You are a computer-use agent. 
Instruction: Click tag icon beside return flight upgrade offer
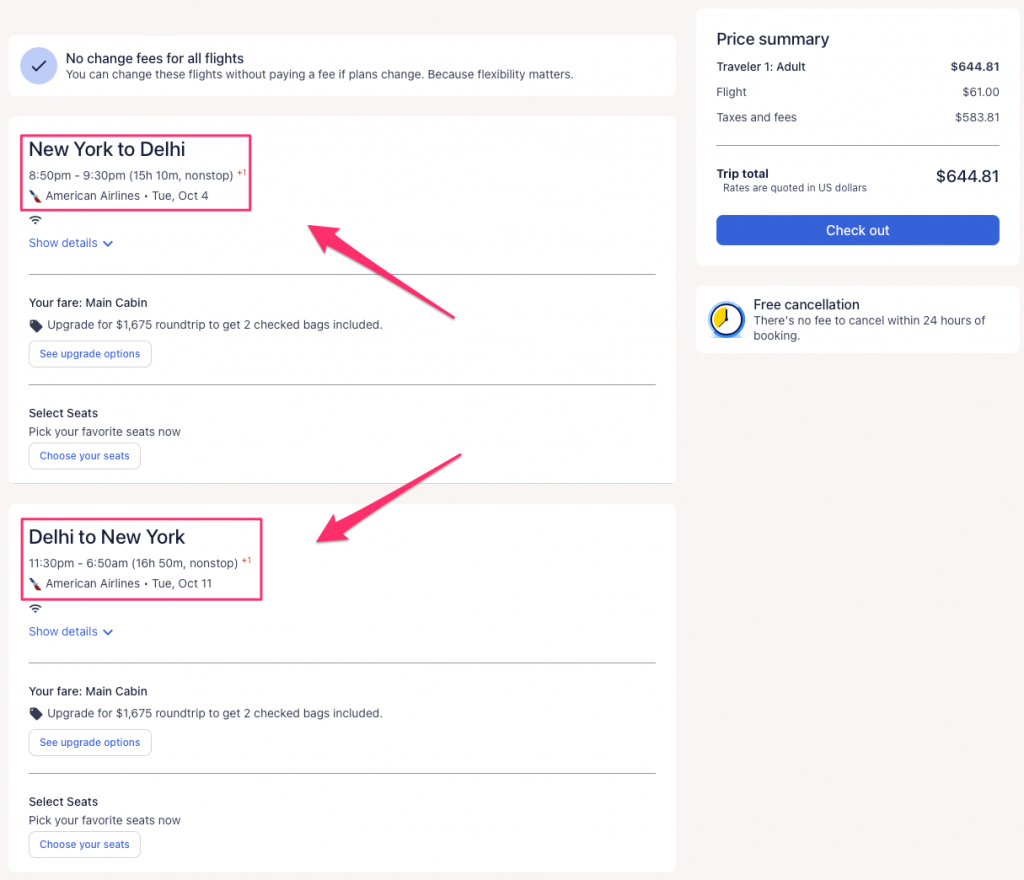(36, 714)
